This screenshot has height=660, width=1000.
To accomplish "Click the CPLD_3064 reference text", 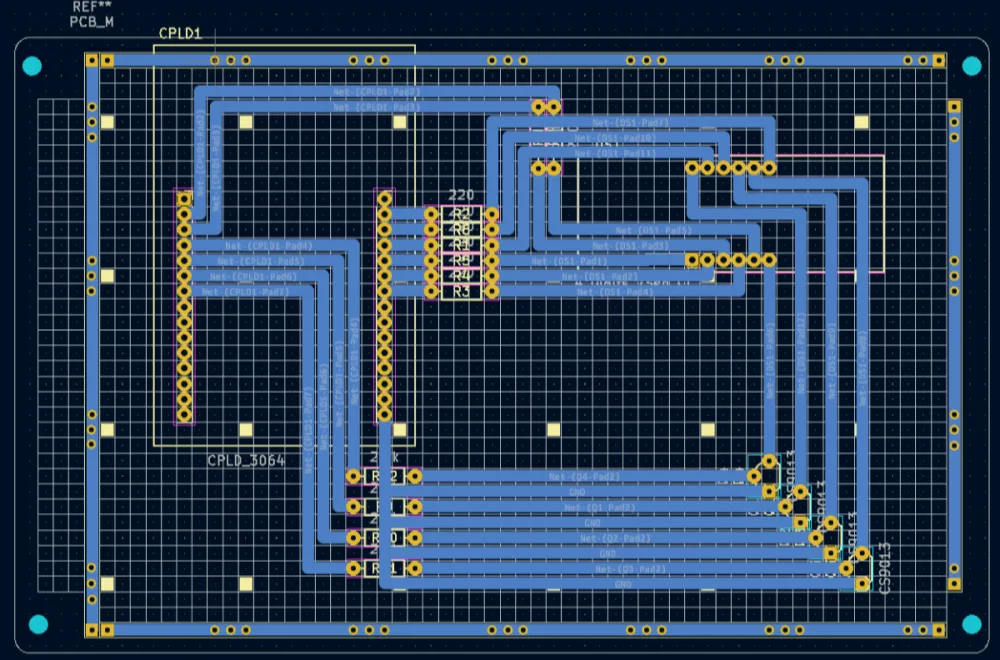I will coord(245,461).
